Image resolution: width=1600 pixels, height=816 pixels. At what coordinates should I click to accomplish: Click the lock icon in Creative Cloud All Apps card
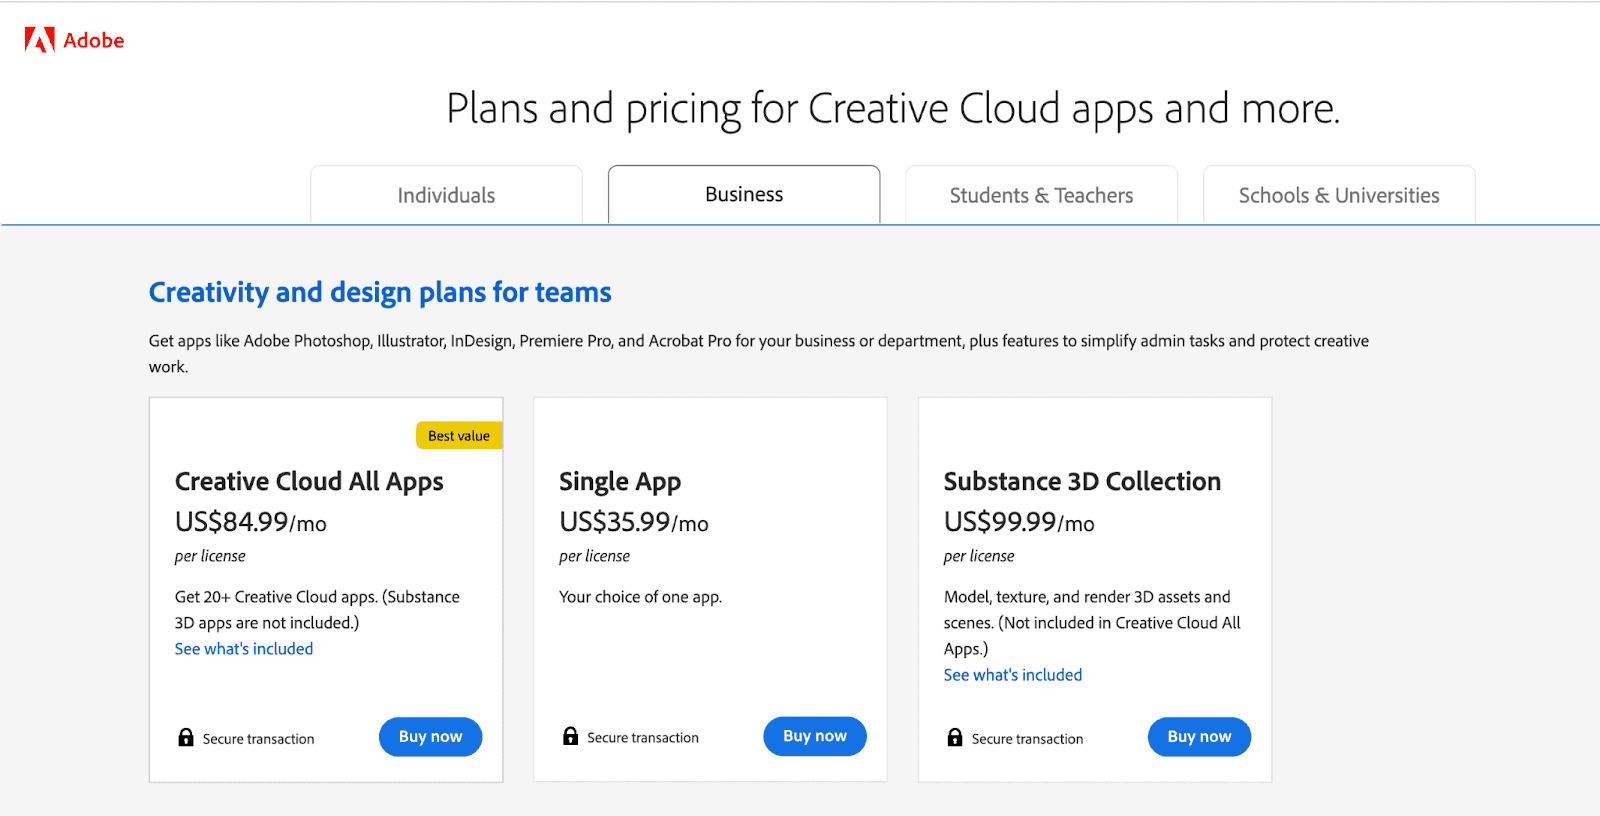tap(186, 738)
